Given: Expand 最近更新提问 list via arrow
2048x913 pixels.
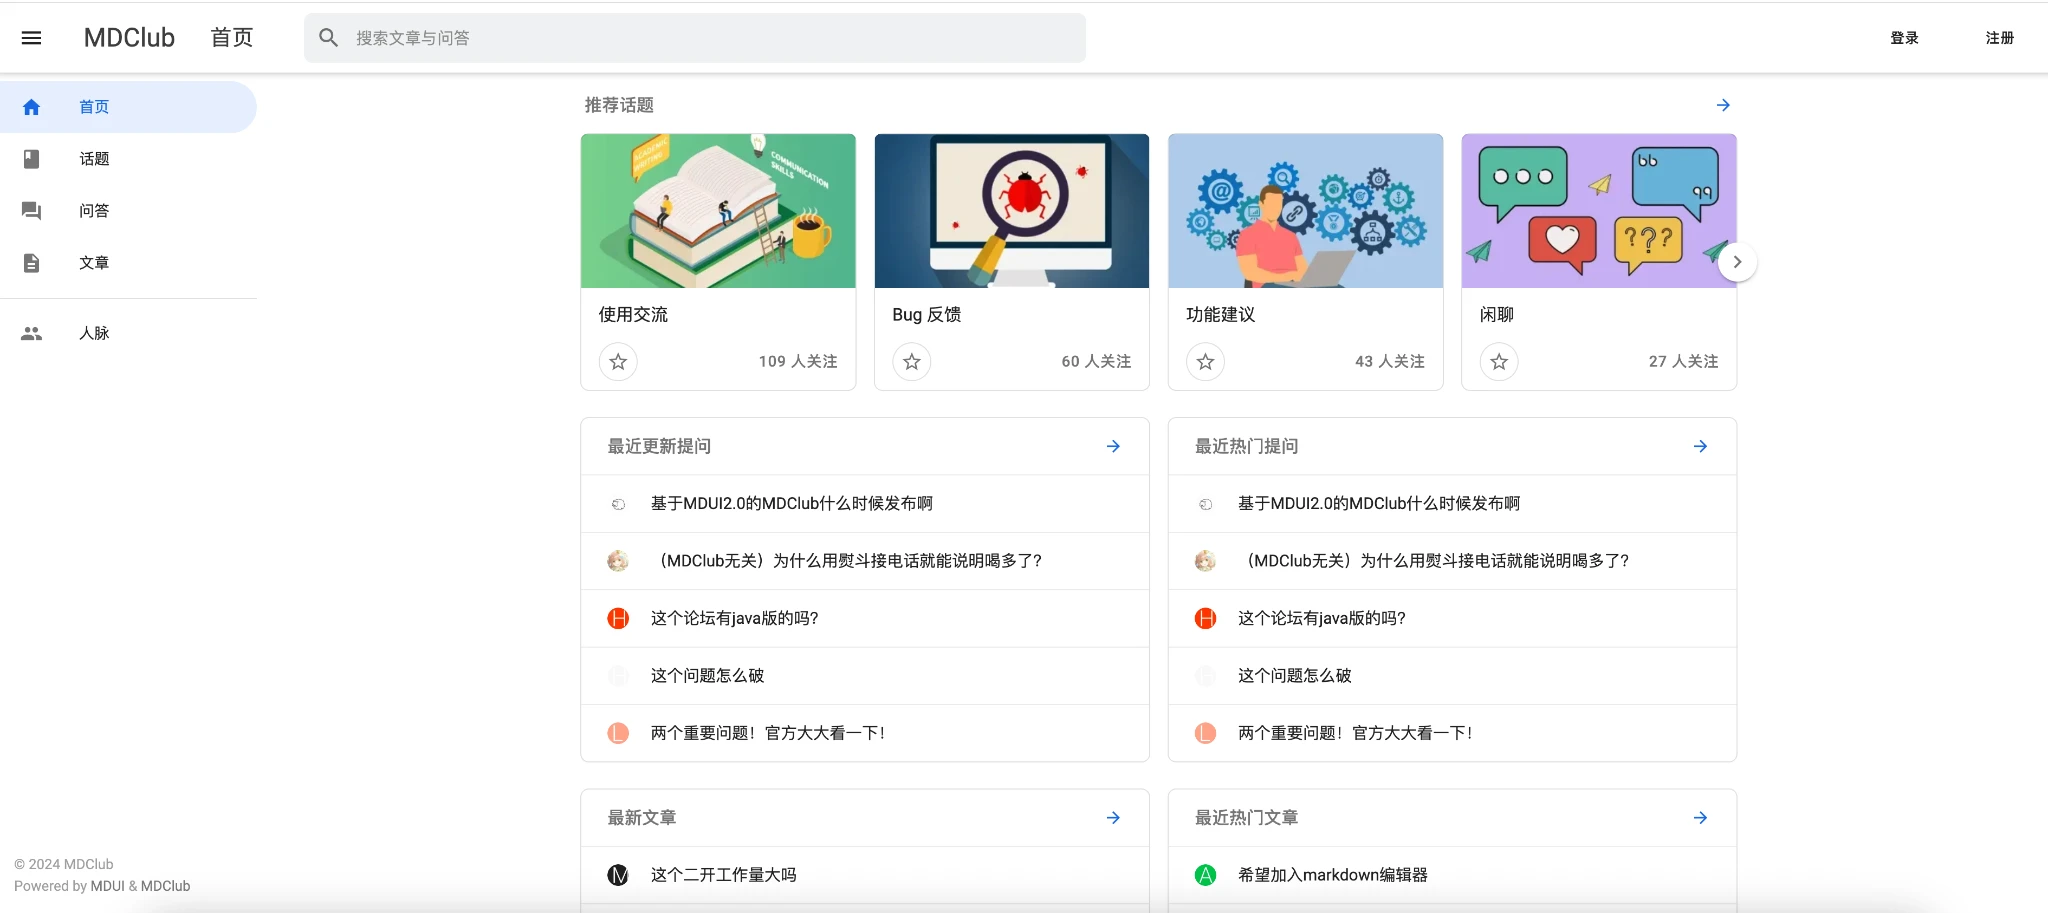Looking at the screenshot, I should pyautogui.click(x=1113, y=446).
